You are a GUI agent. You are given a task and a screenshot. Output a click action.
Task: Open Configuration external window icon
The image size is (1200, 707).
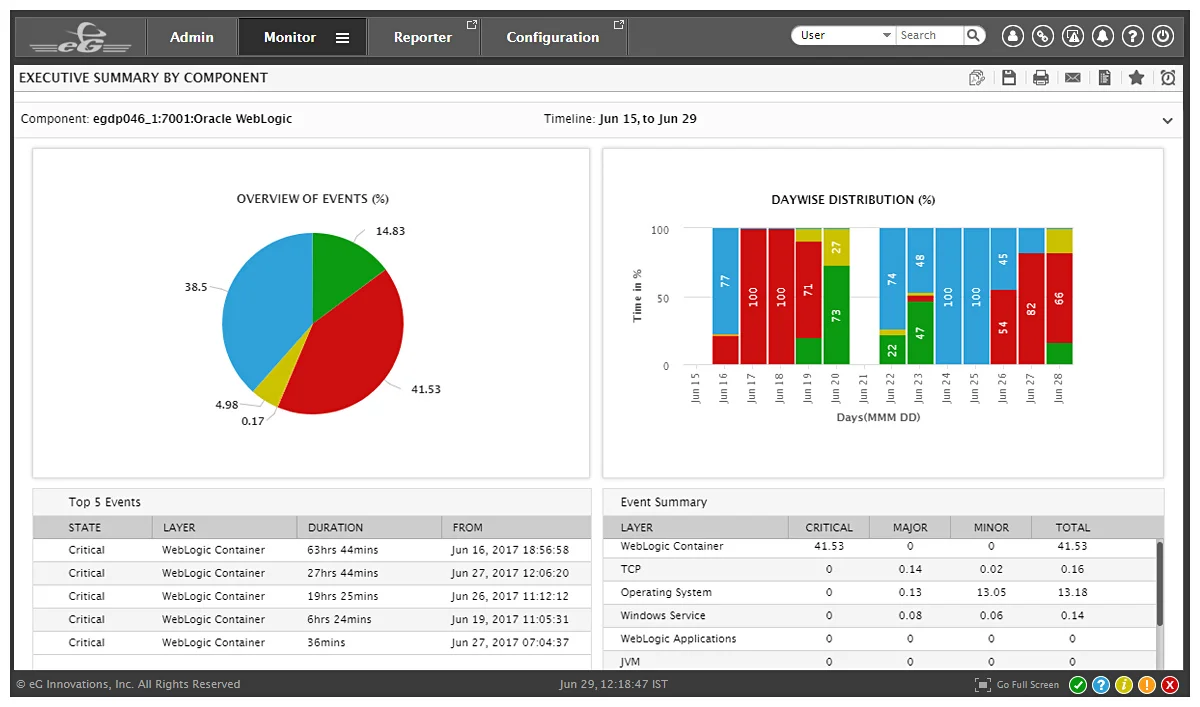click(619, 24)
